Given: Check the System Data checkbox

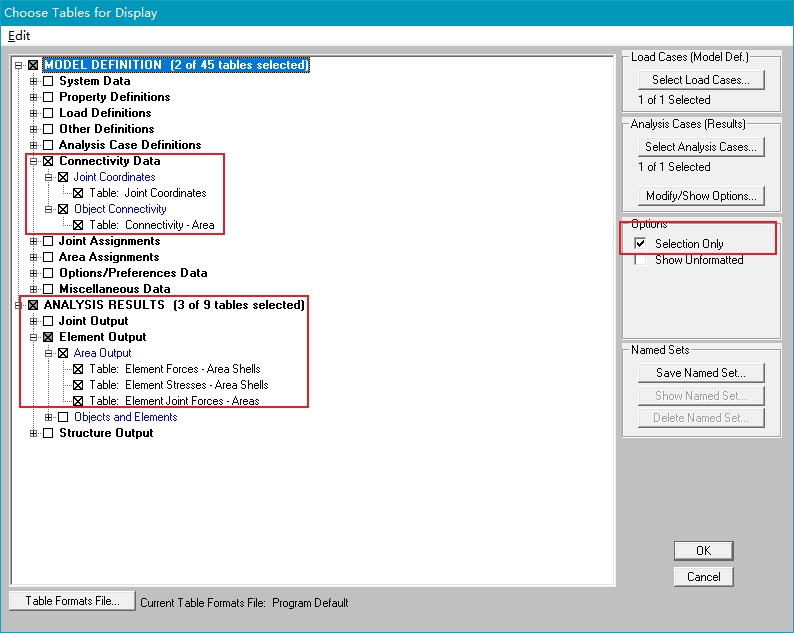Looking at the screenshot, I should tap(48, 81).
